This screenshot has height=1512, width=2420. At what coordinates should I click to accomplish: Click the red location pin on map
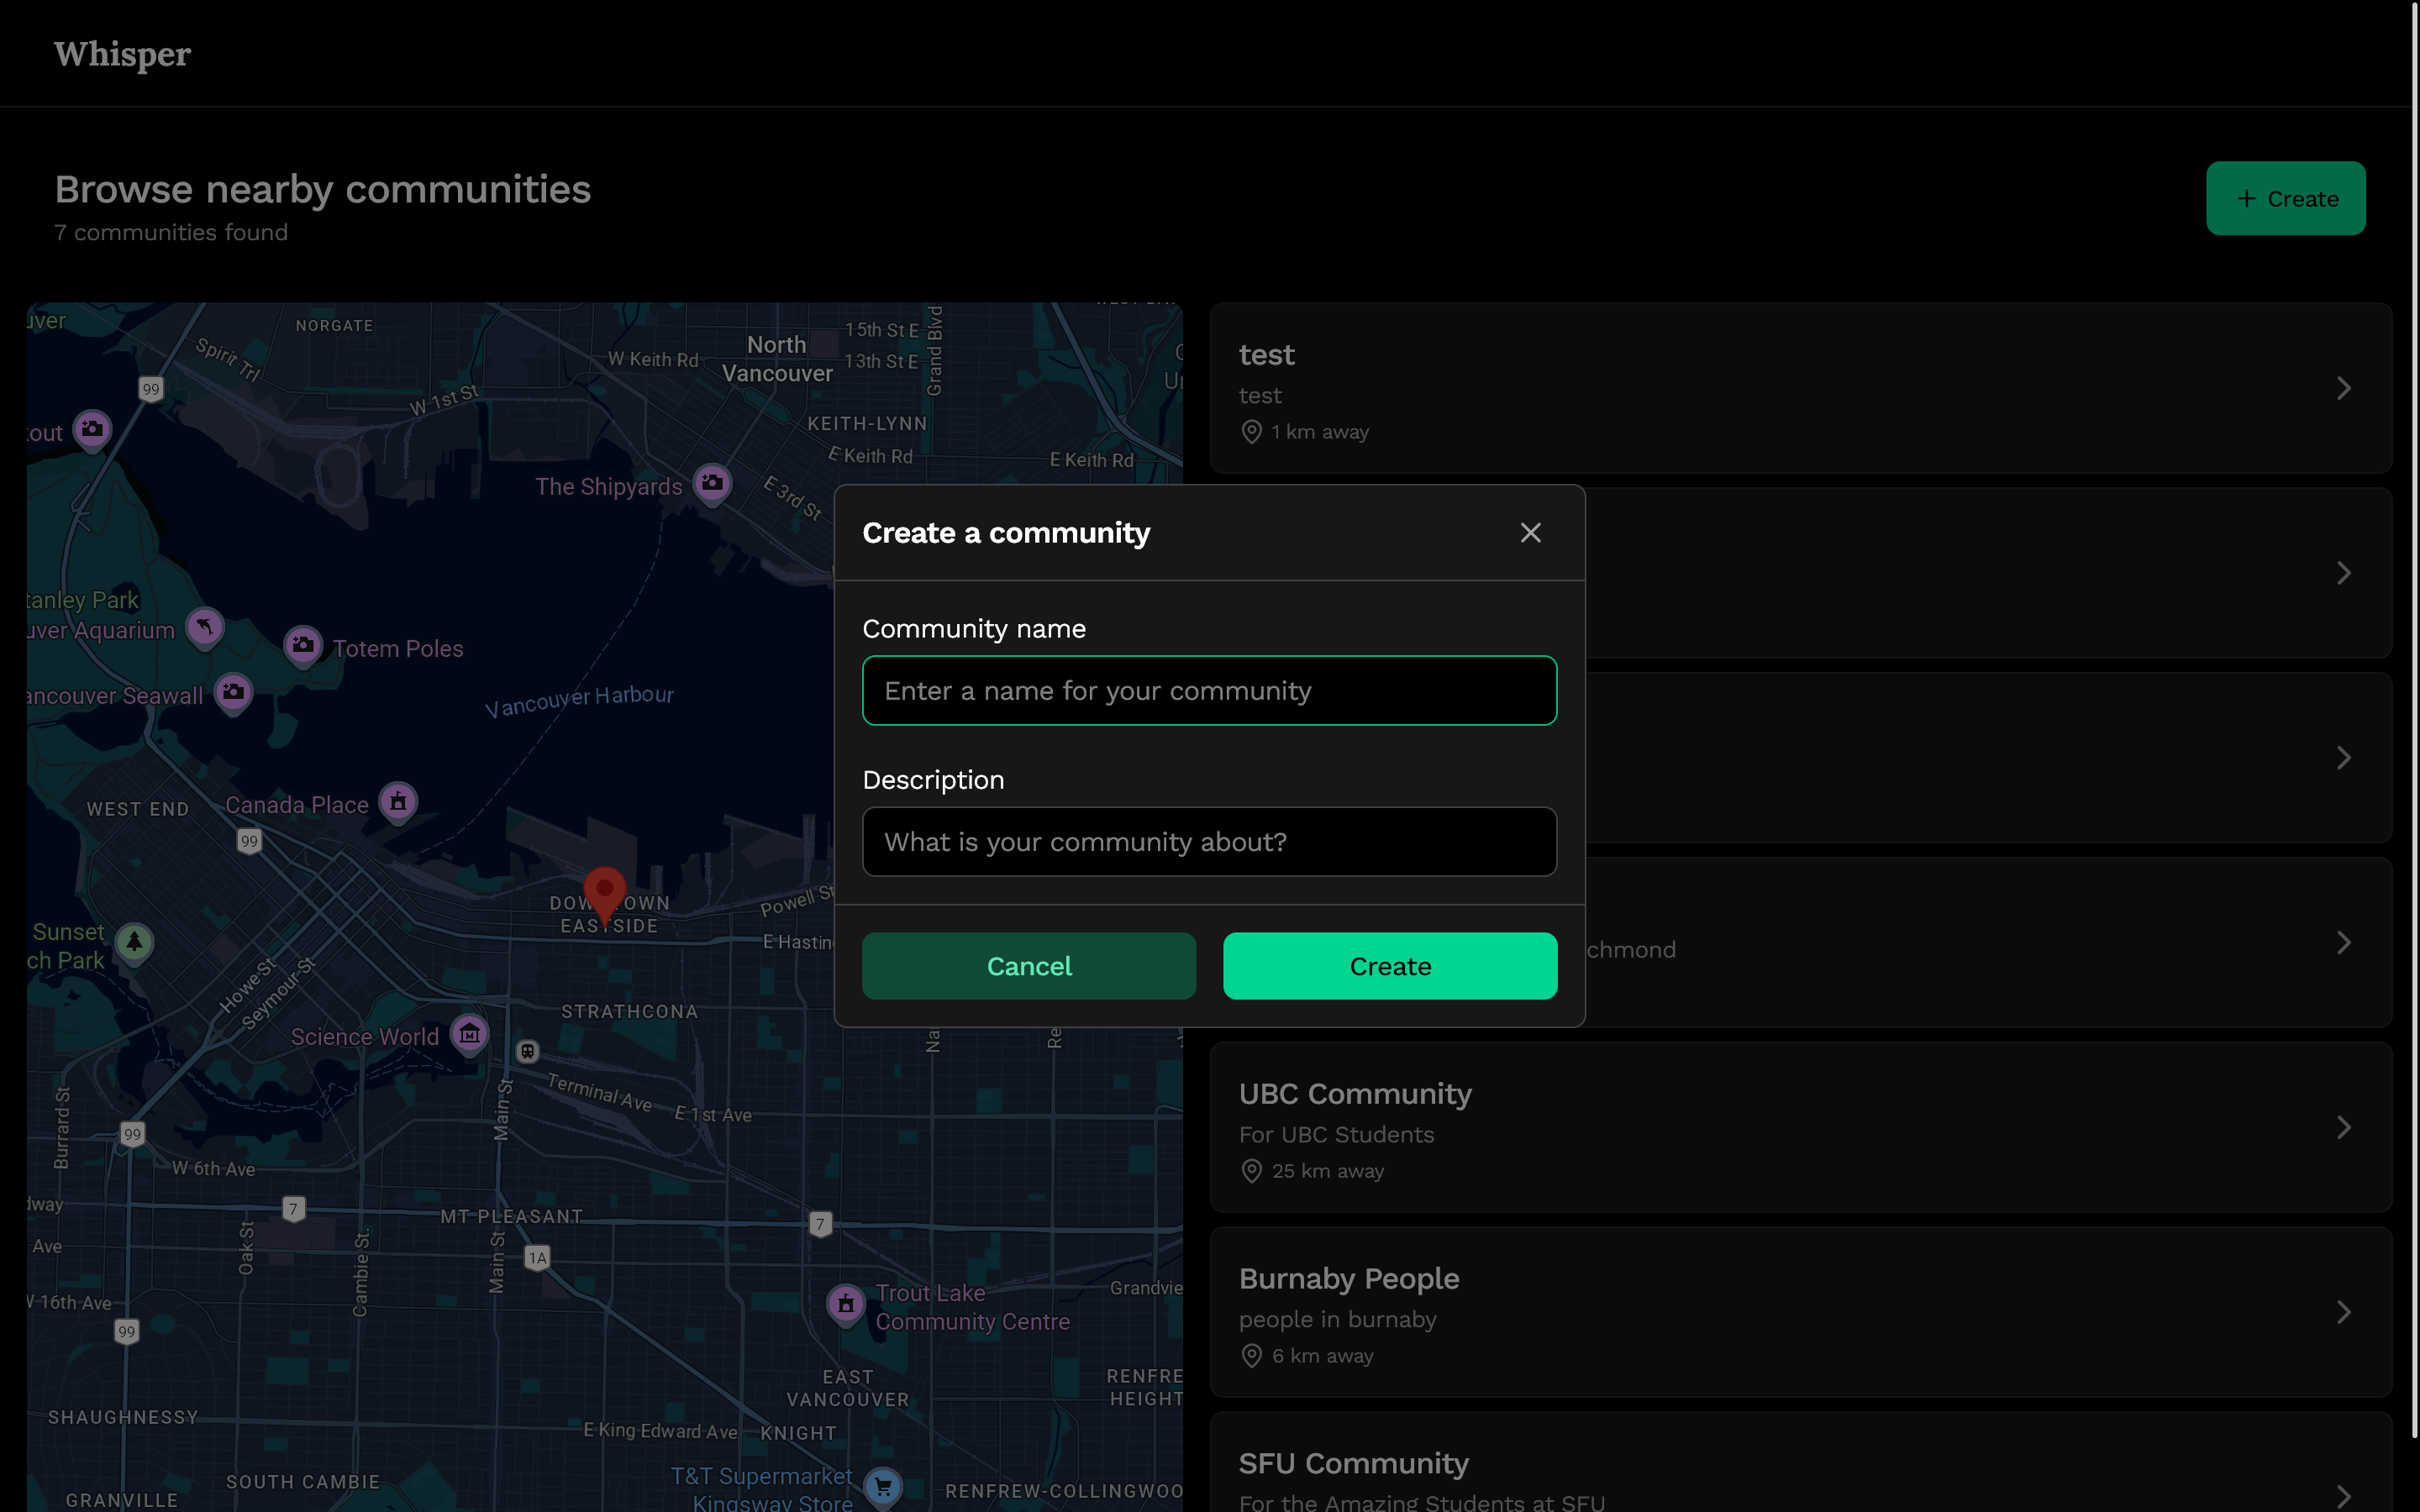tap(604, 892)
